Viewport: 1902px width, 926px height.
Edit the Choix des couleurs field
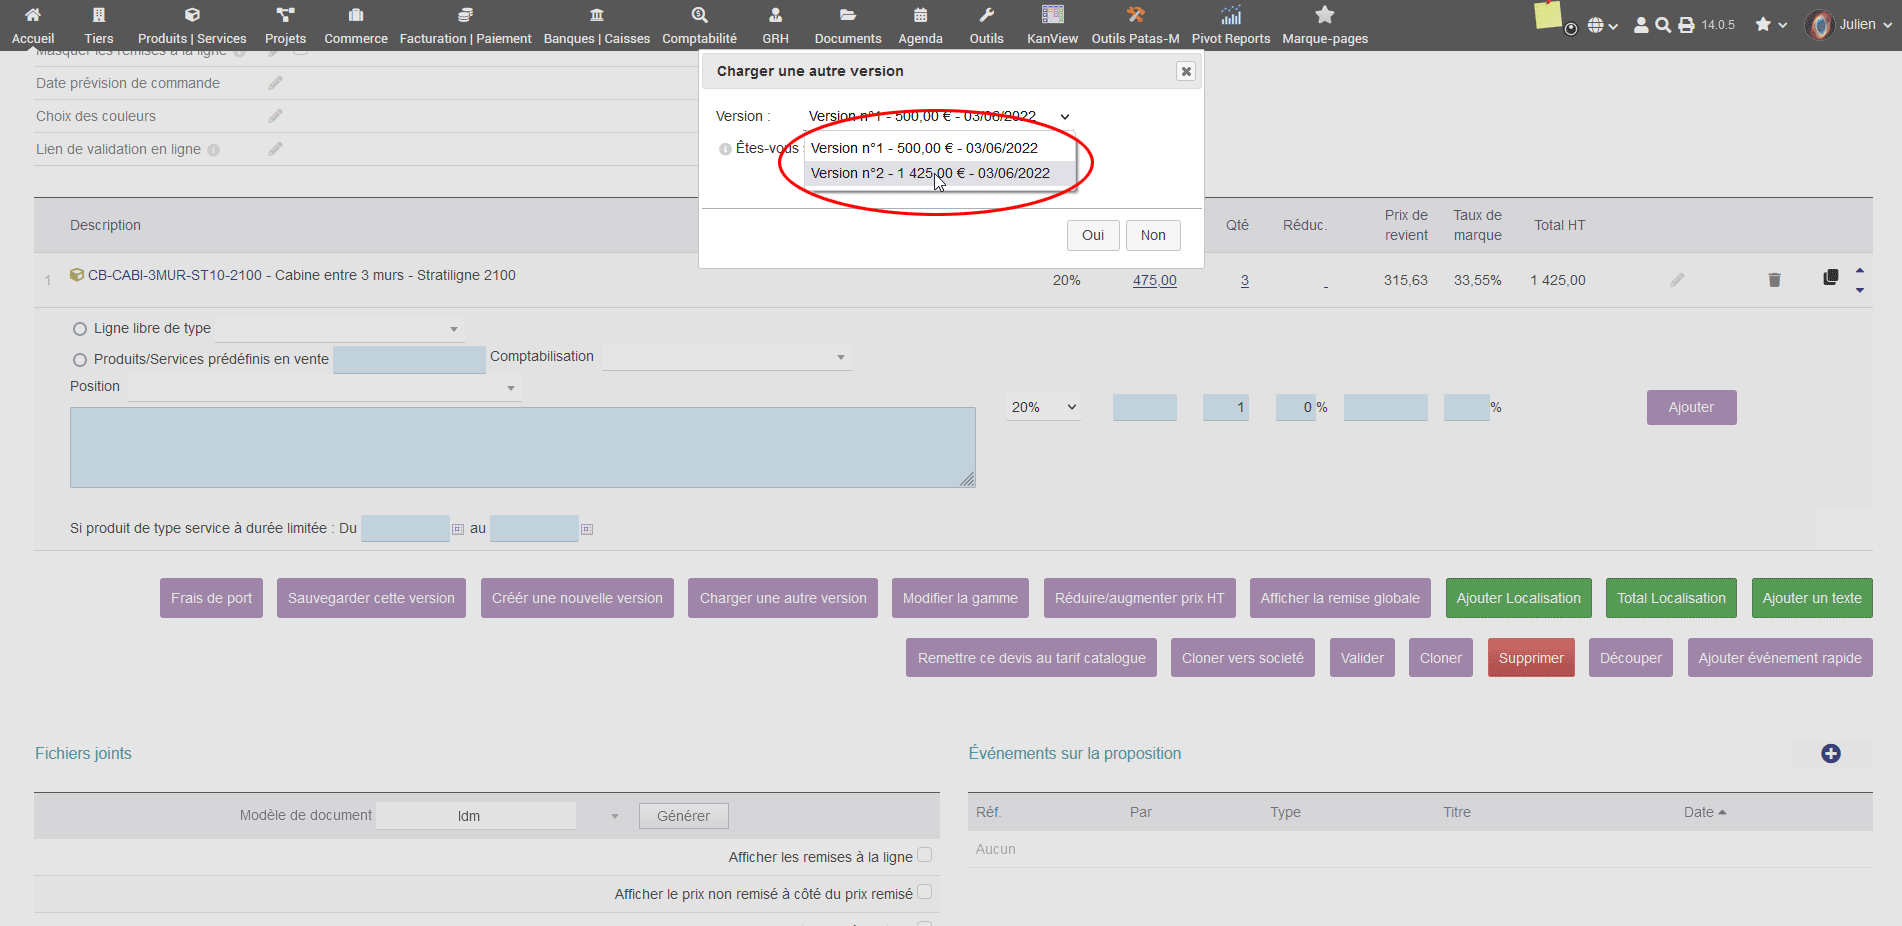tap(275, 116)
